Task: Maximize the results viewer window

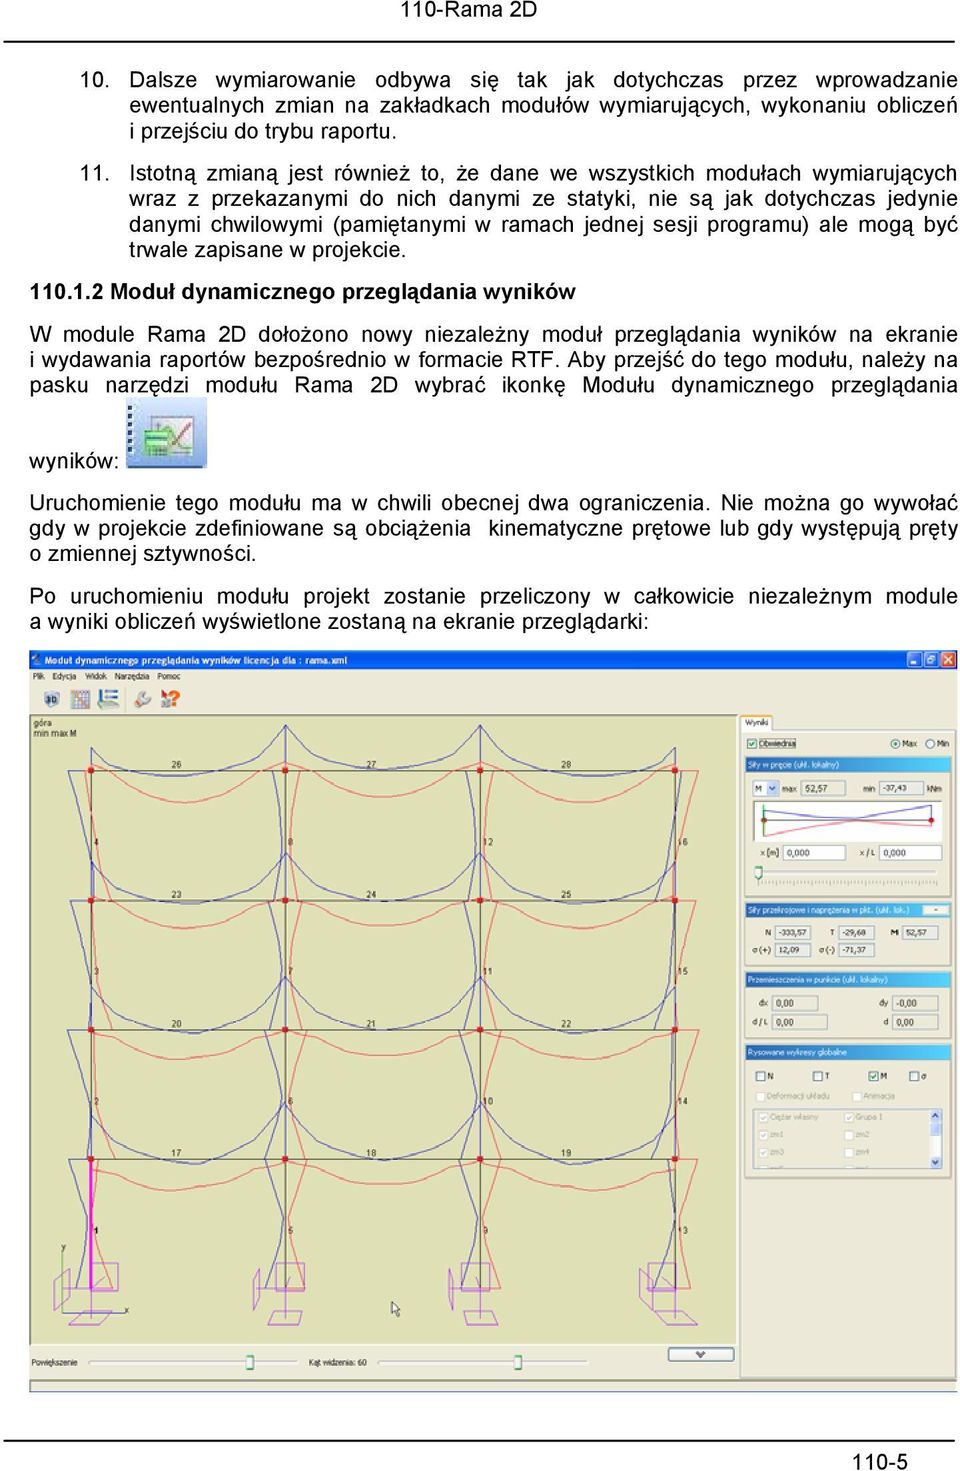Action: click(x=931, y=660)
